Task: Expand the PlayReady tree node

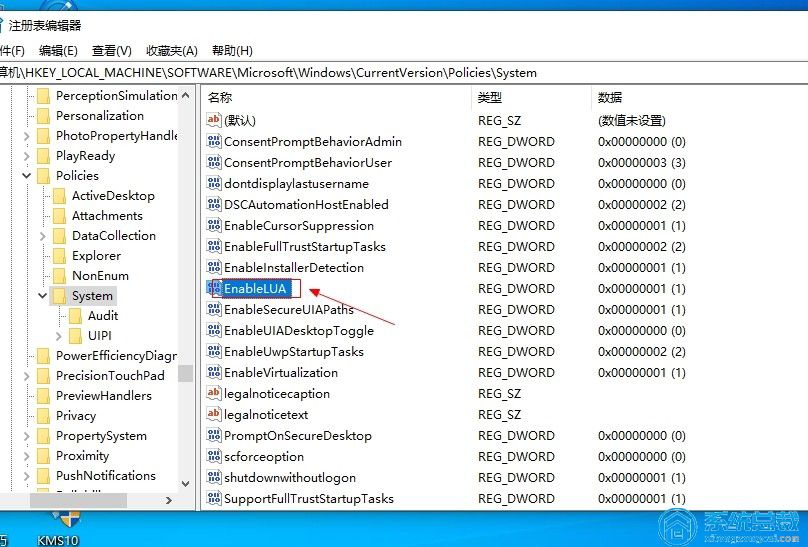Action: (x=27, y=156)
